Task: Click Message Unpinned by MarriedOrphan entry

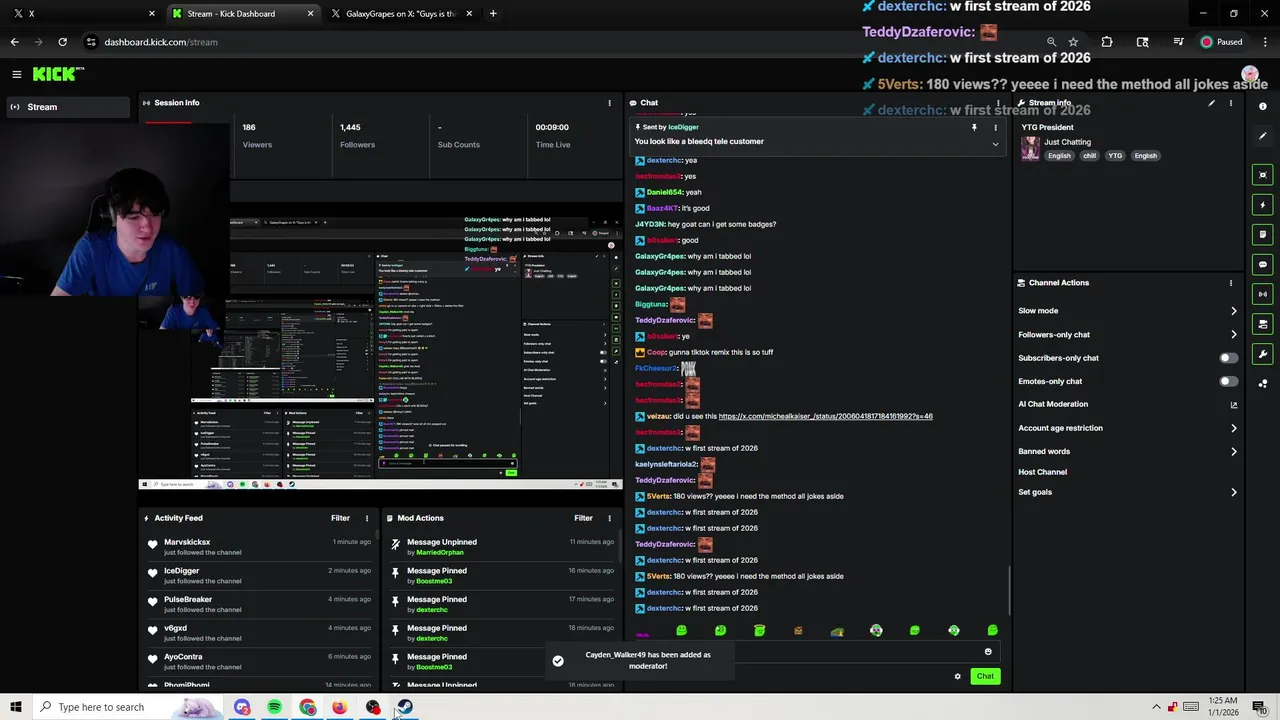Action: (x=503, y=547)
